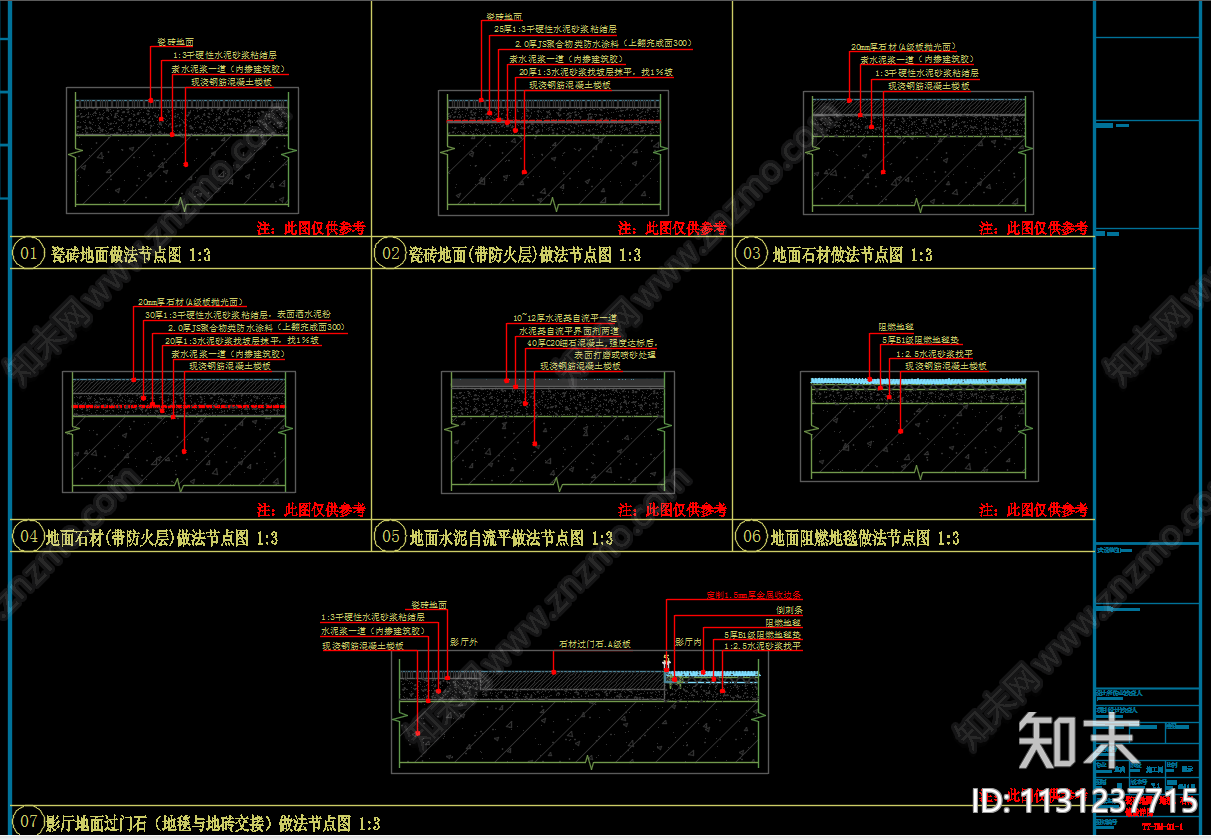1211x840 pixels.
Task: Click the detail number 02 circle
Action: (x=389, y=254)
